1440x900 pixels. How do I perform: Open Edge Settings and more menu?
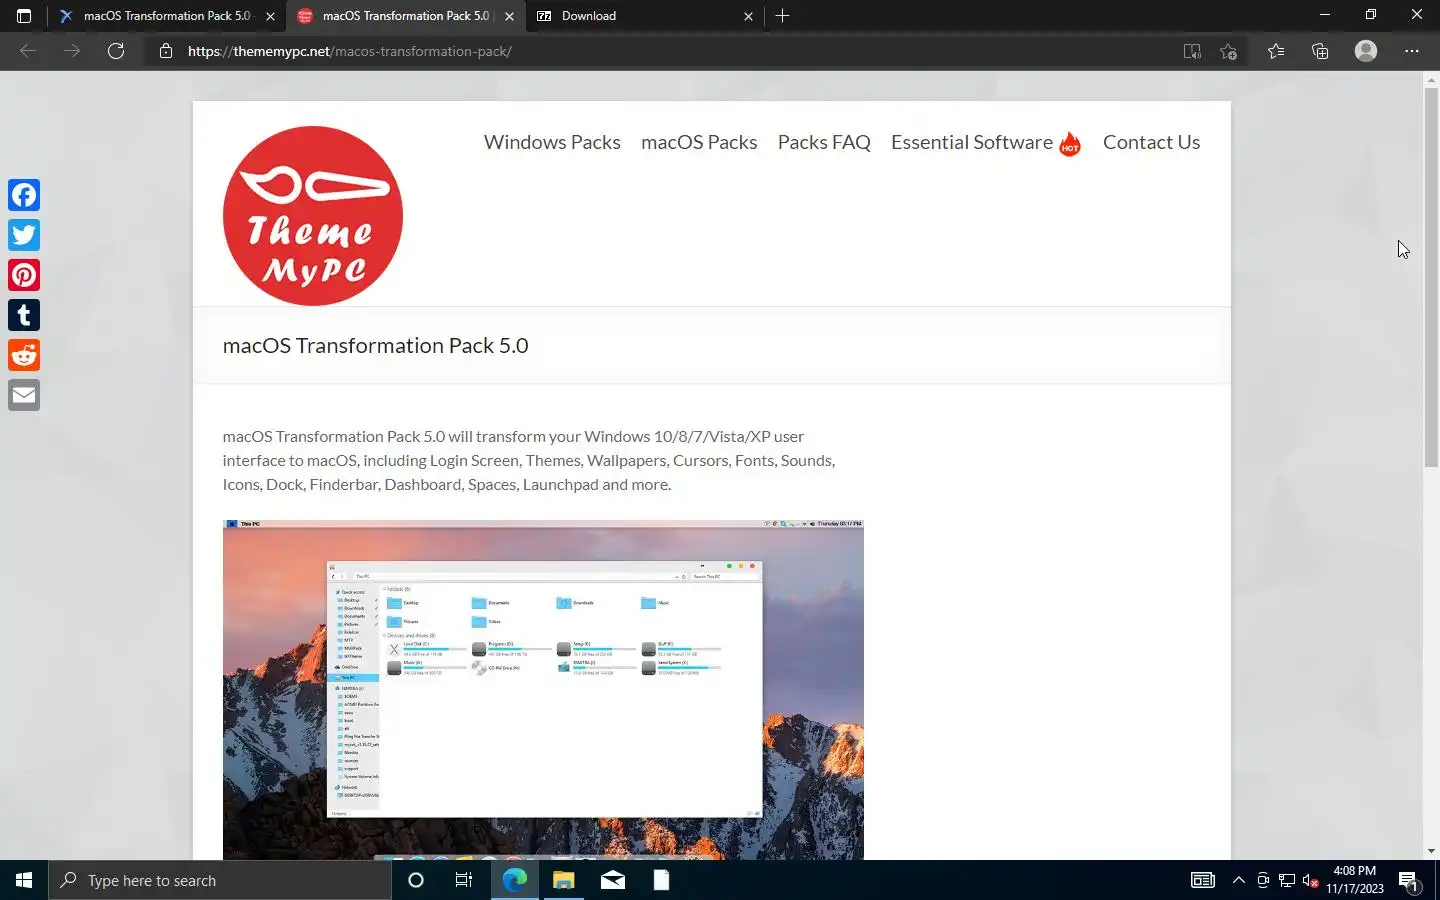[1412, 51]
